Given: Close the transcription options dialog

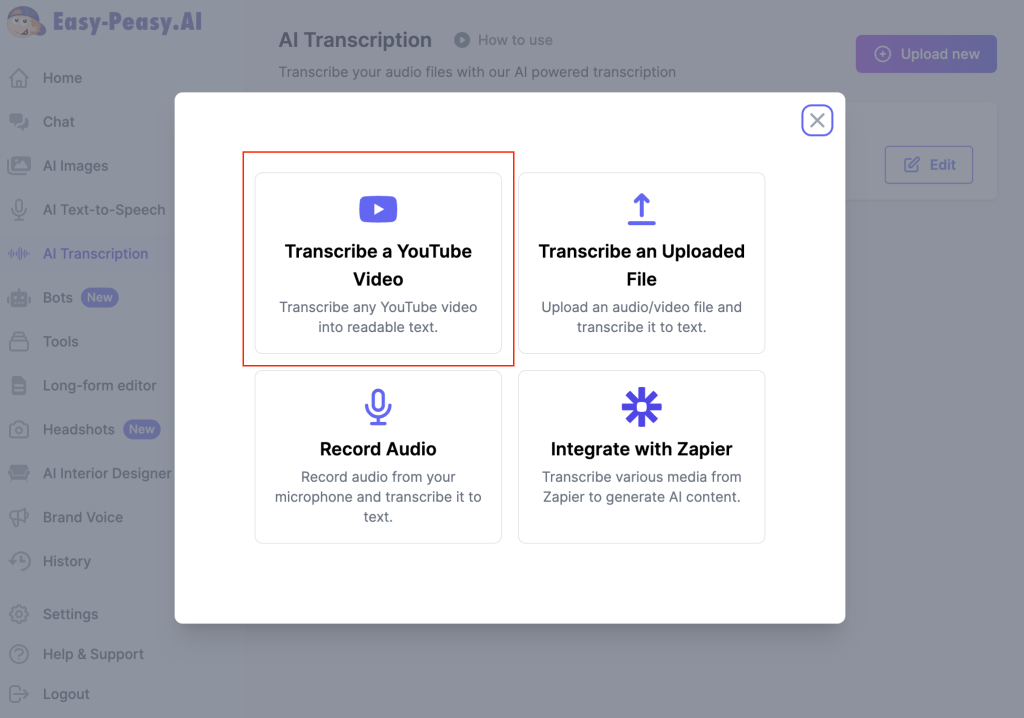Looking at the screenshot, I should coord(817,121).
